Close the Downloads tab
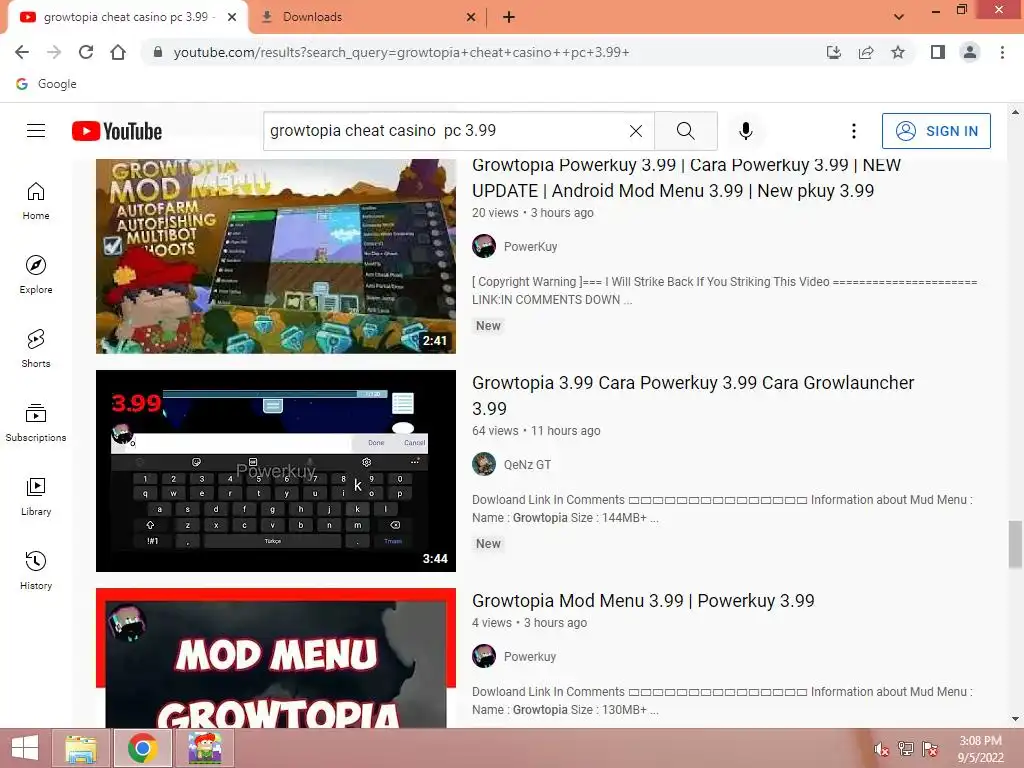The image size is (1024, 768). click(471, 17)
